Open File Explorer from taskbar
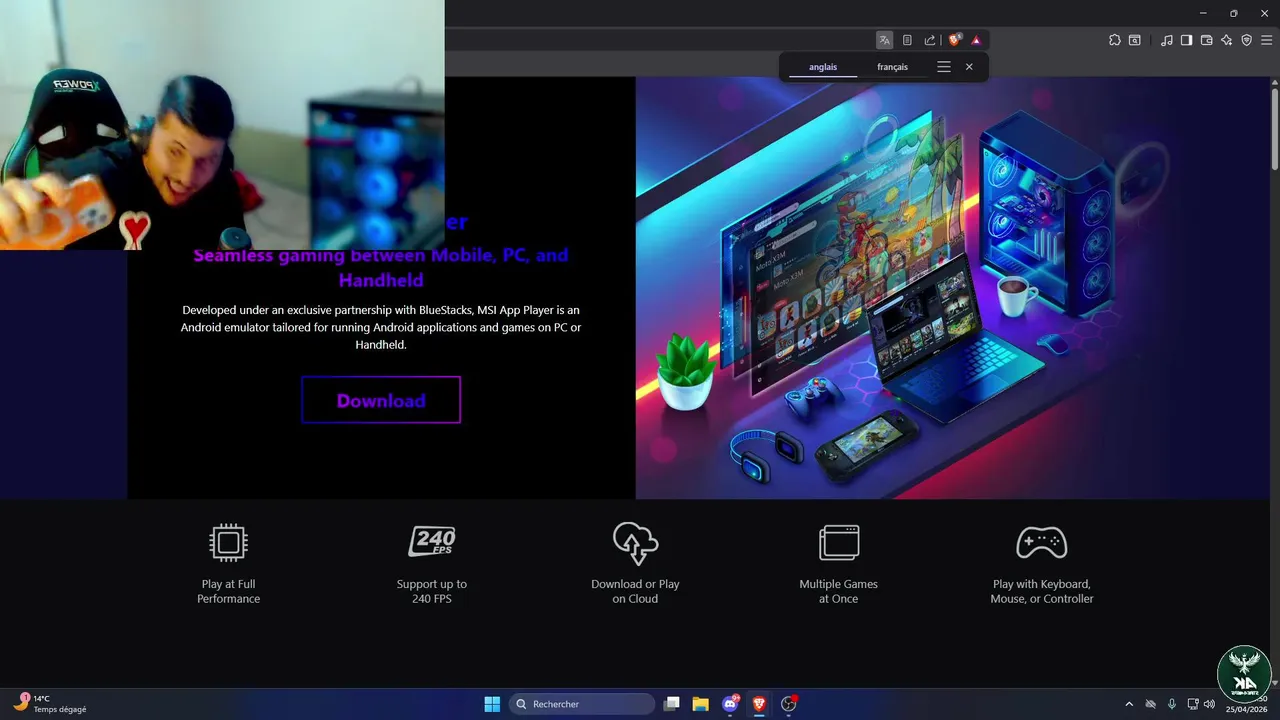1280x720 pixels. pyautogui.click(x=701, y=704)
